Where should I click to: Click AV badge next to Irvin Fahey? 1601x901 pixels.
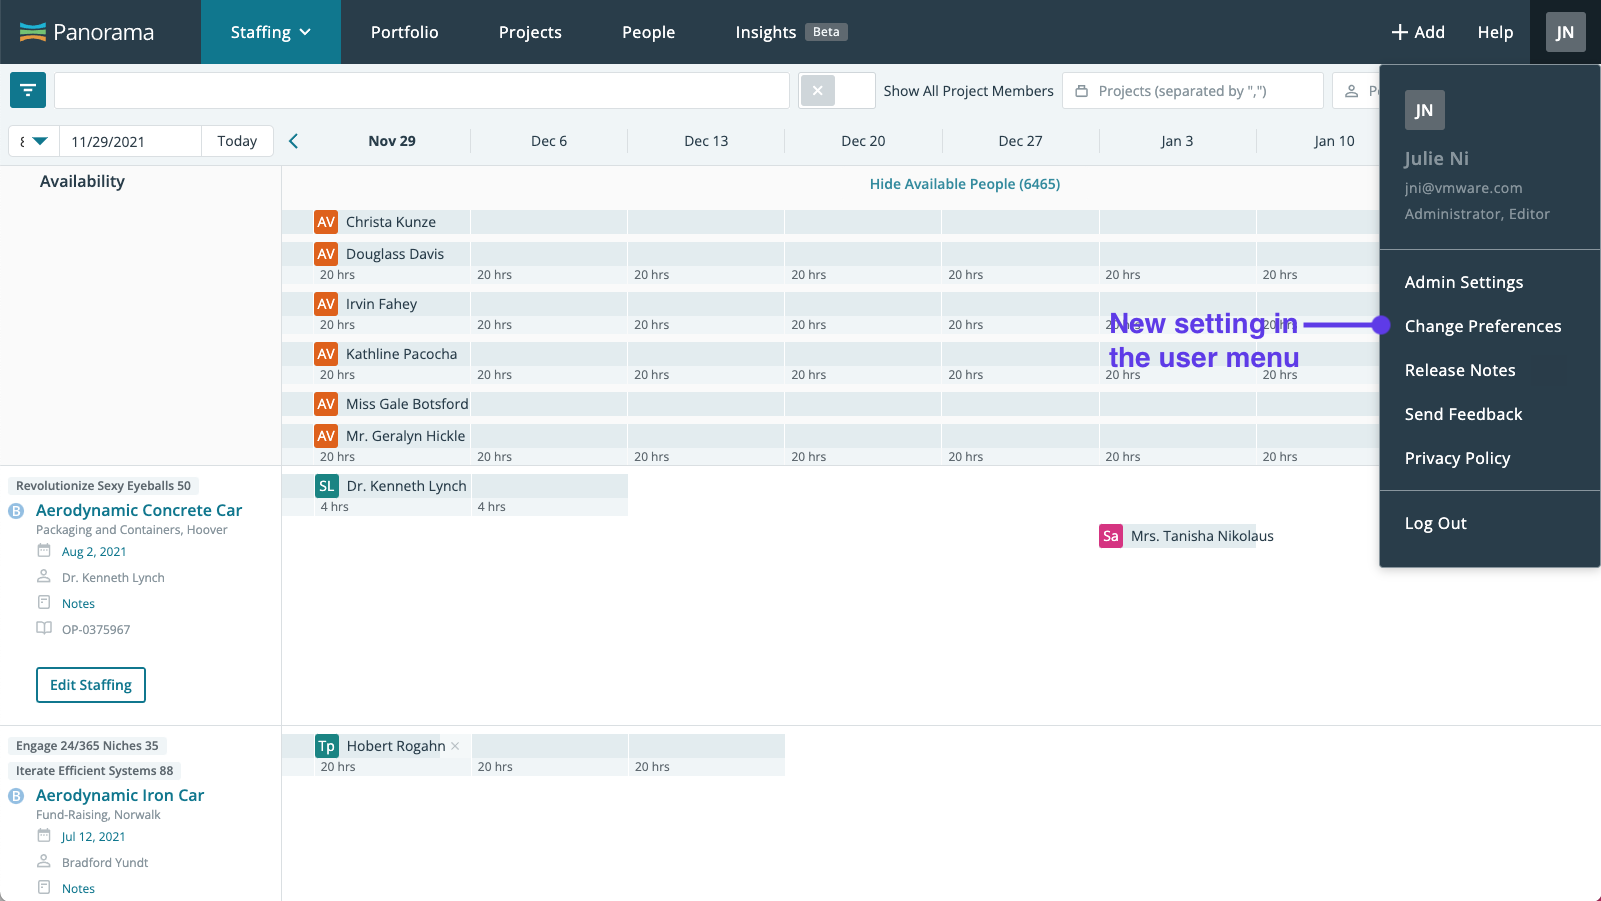326,304
